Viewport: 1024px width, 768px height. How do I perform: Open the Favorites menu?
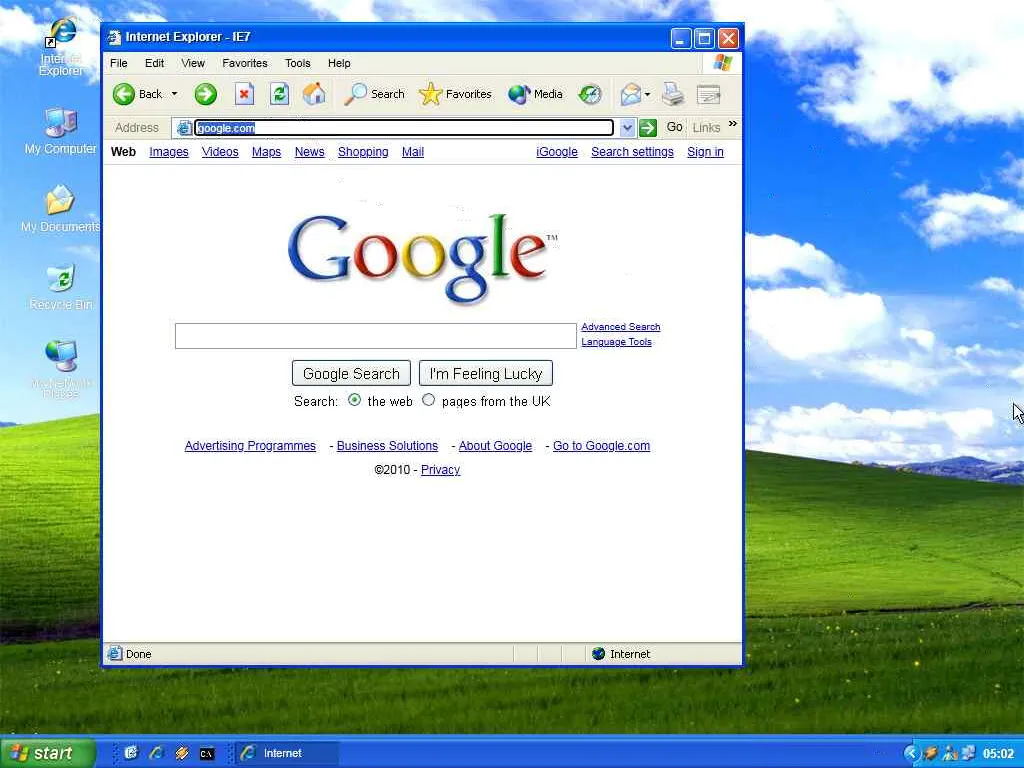tap(245, 63)
